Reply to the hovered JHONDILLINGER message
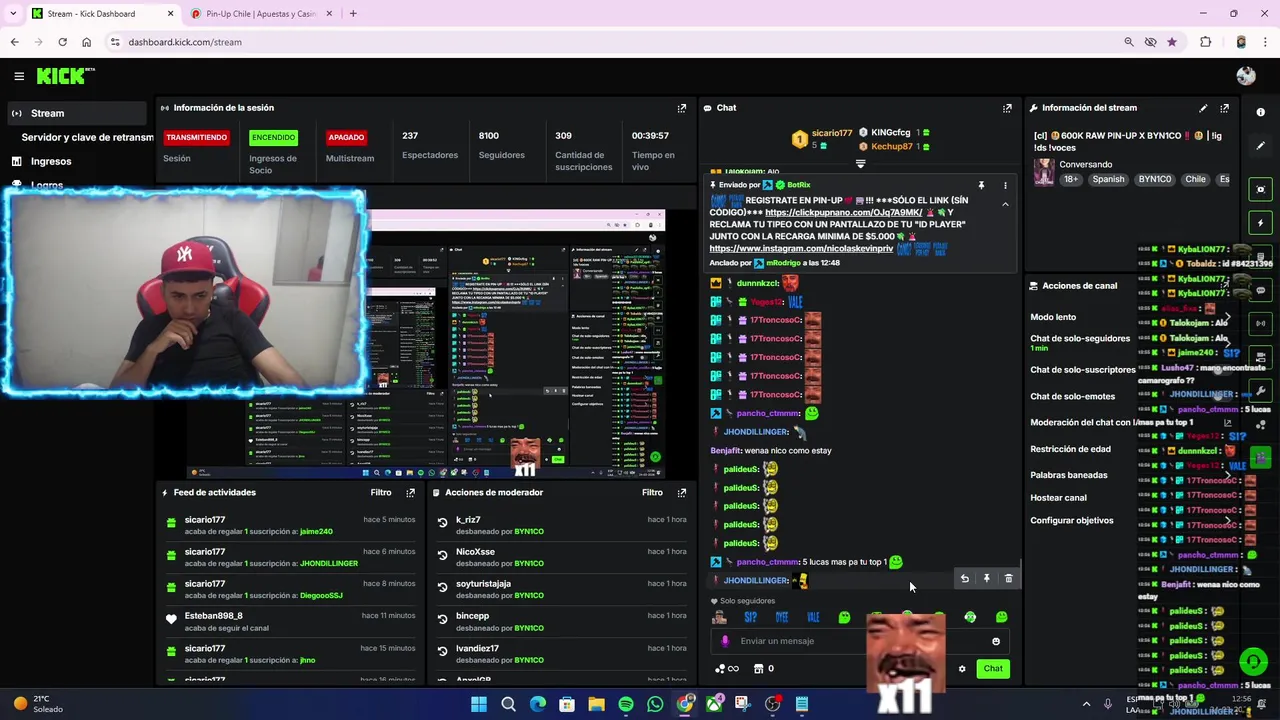This screenshot has width=1280, height=720. 964,579
